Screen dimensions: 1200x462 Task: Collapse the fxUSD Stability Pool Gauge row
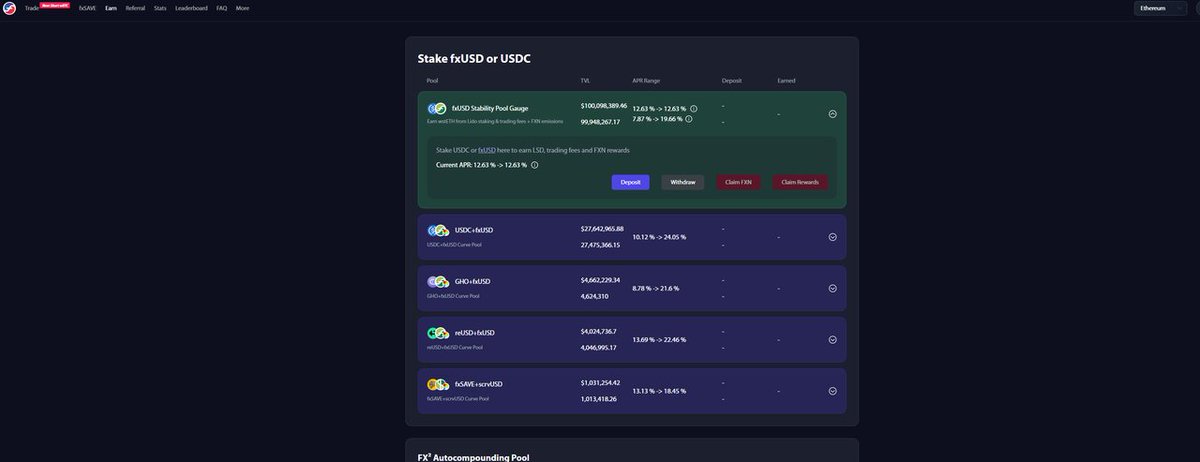point(832,113)
